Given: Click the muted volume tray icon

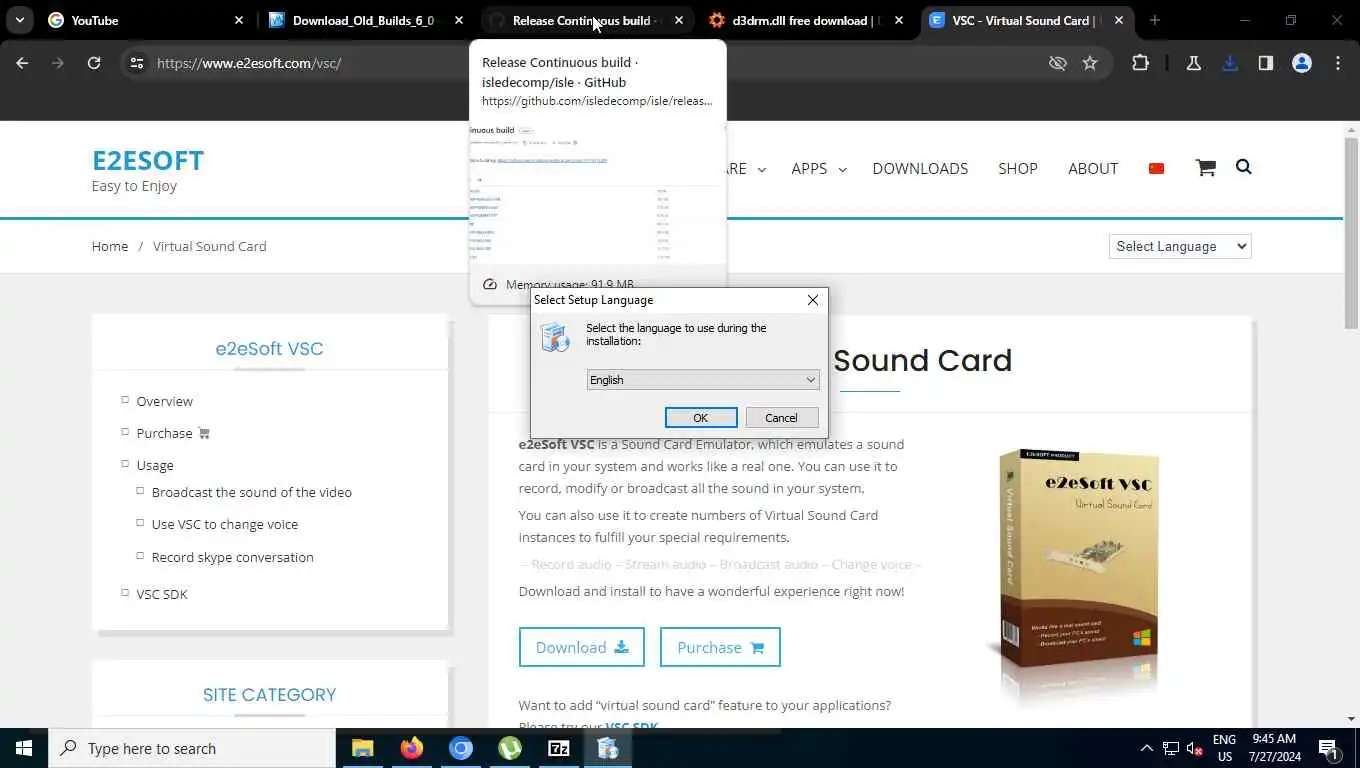Looking at the screenshot, I should click(x=1195, y=748).
